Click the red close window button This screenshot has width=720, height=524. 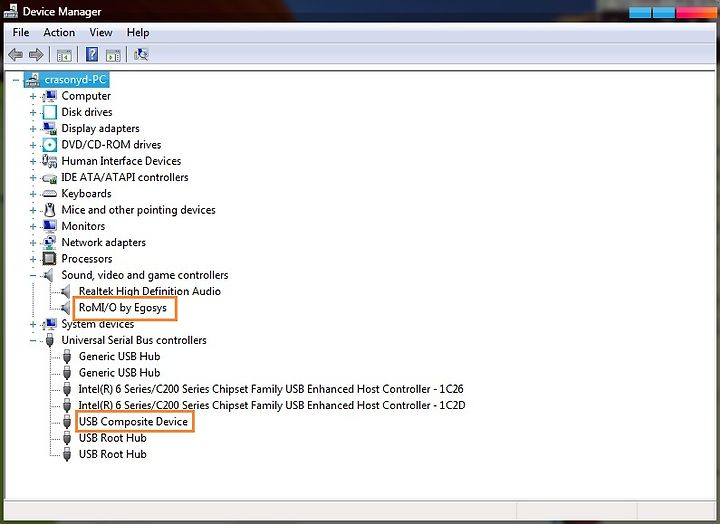click(699, 12)
